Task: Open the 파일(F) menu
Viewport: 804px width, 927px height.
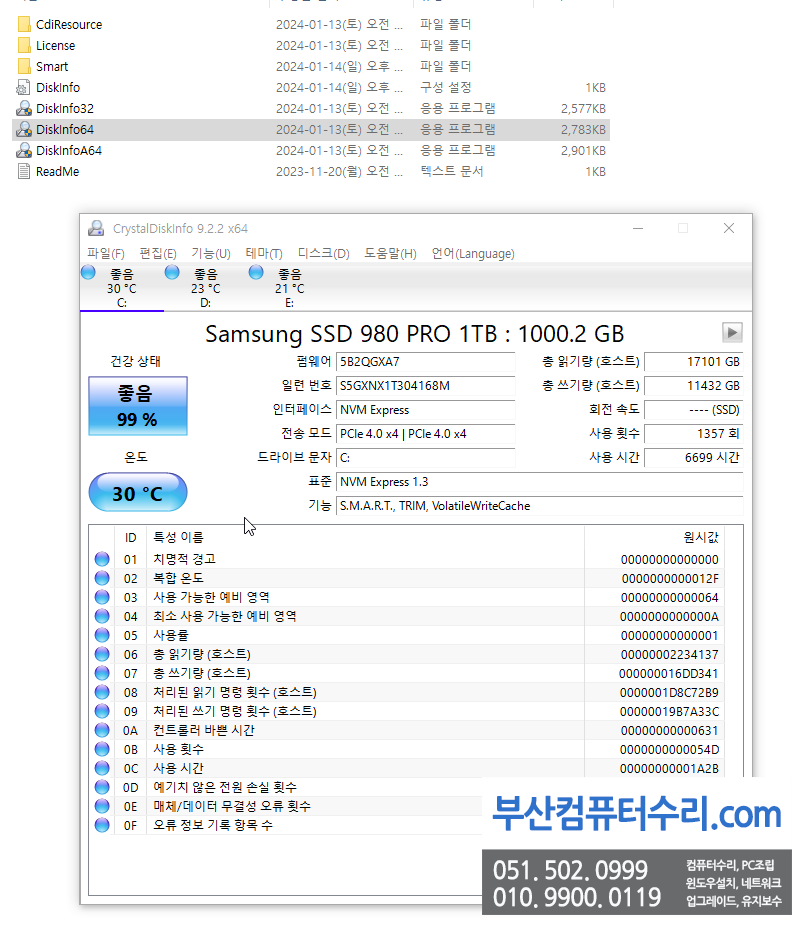Action: point(105,253)
